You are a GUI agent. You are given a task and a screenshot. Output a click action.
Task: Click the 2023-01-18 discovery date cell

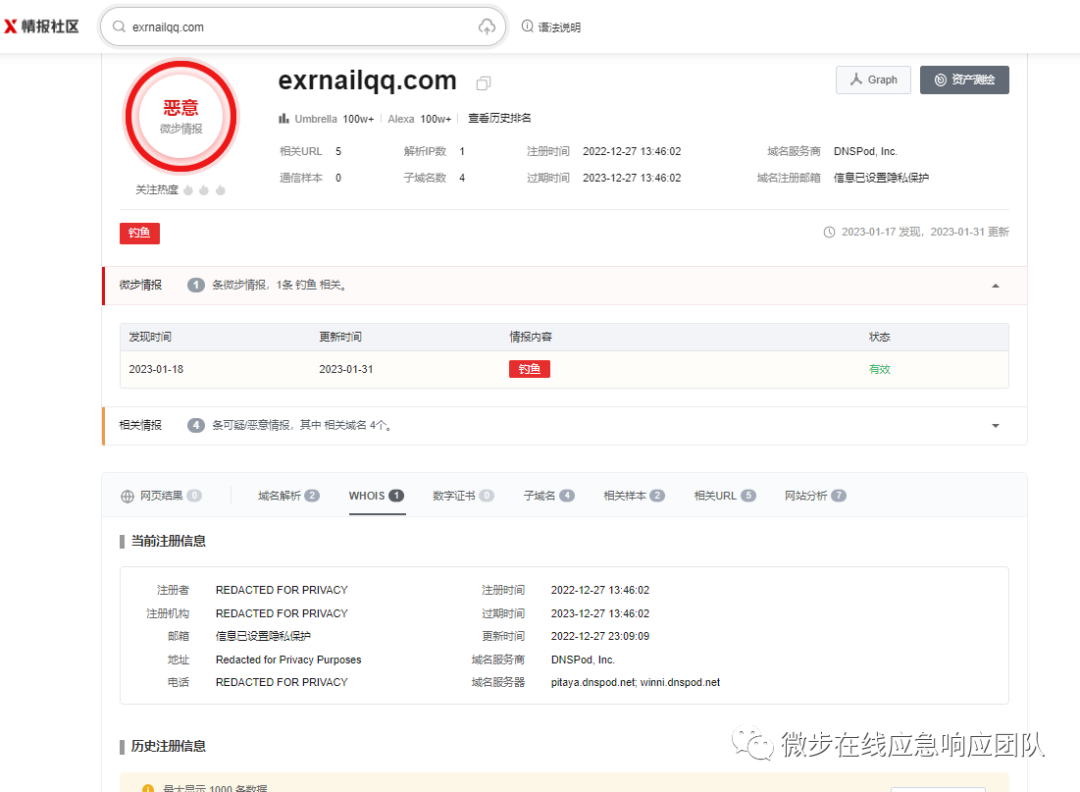[156, 369]
